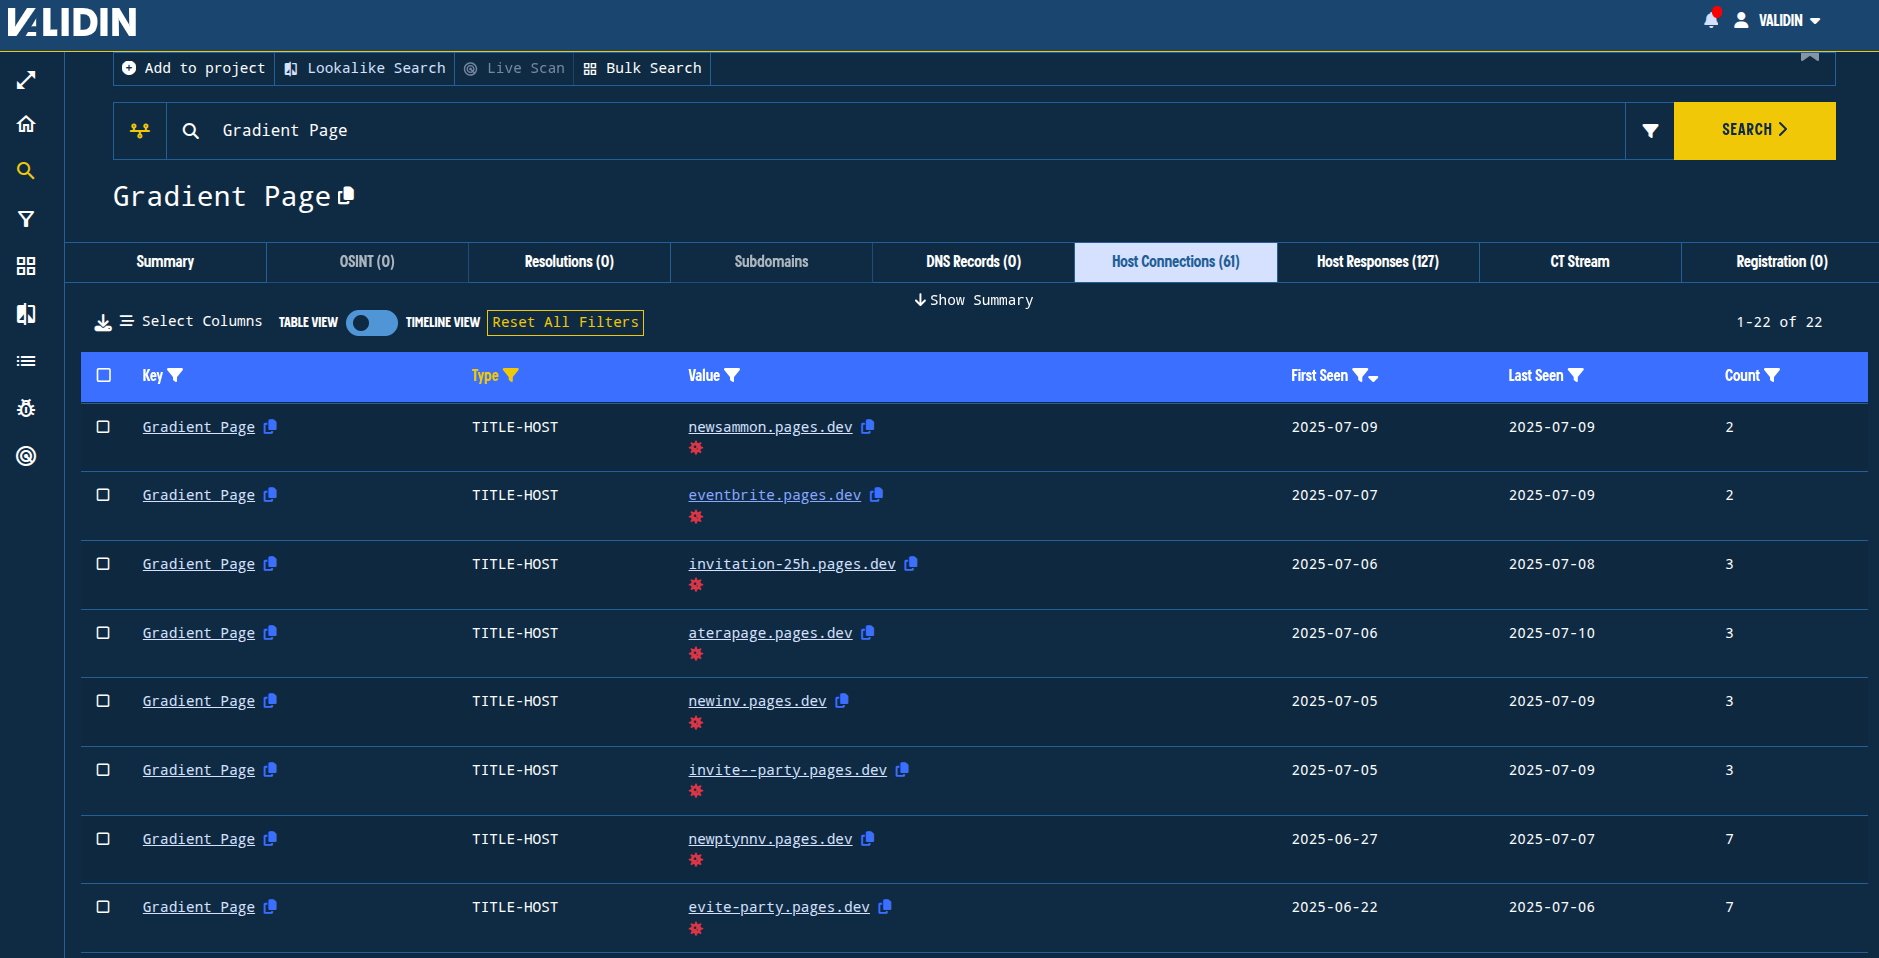Open newsammon.pages.dev link
Screen dimensions: 1879x958
click(x=770, y=427)
